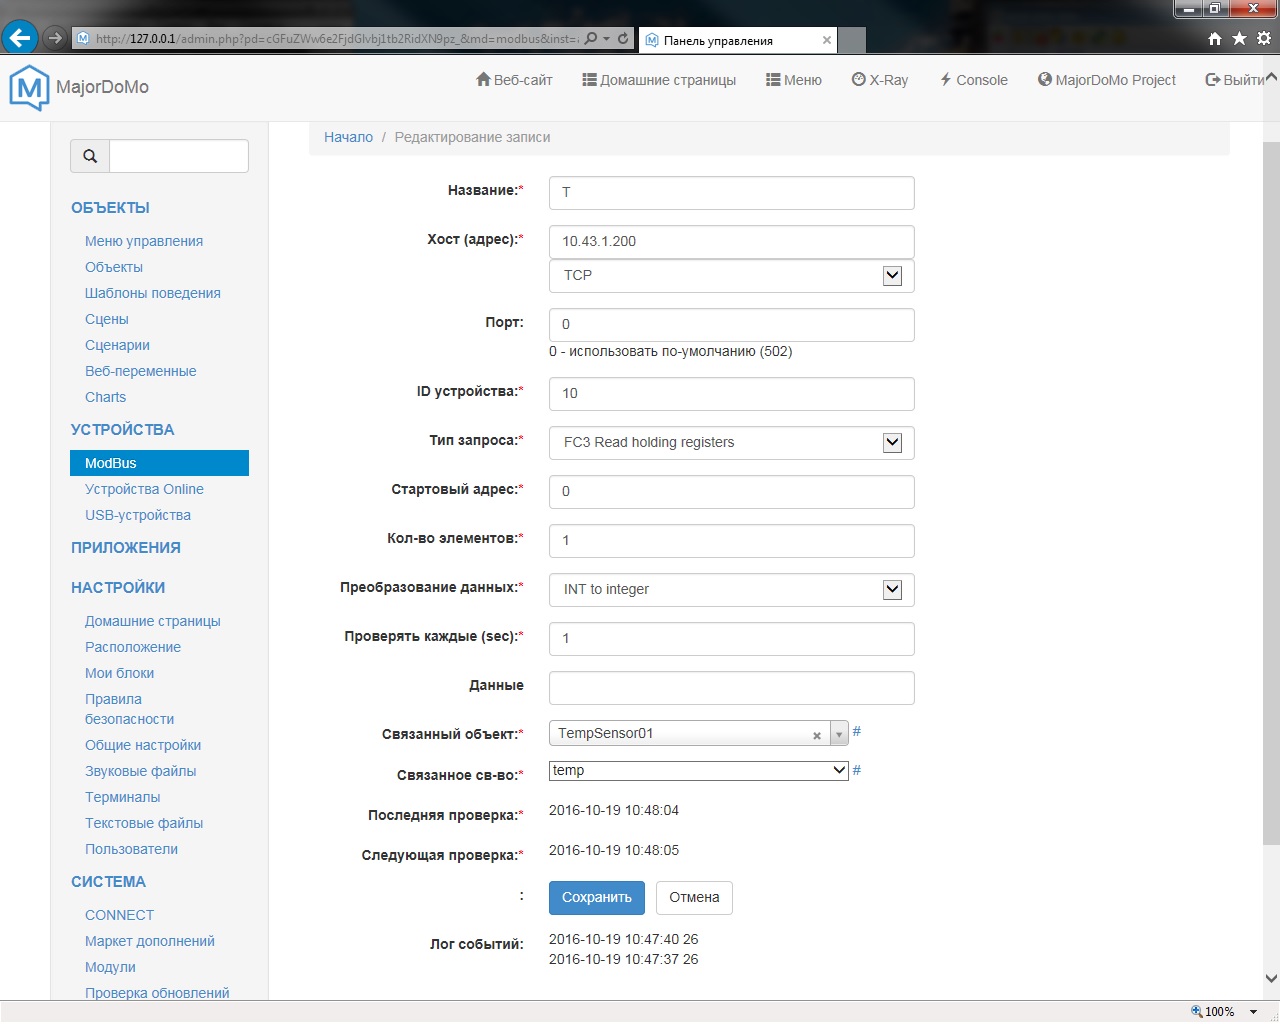Click the MajorDoMo logo icon
1280x1024 pixels.
(29, 87)
